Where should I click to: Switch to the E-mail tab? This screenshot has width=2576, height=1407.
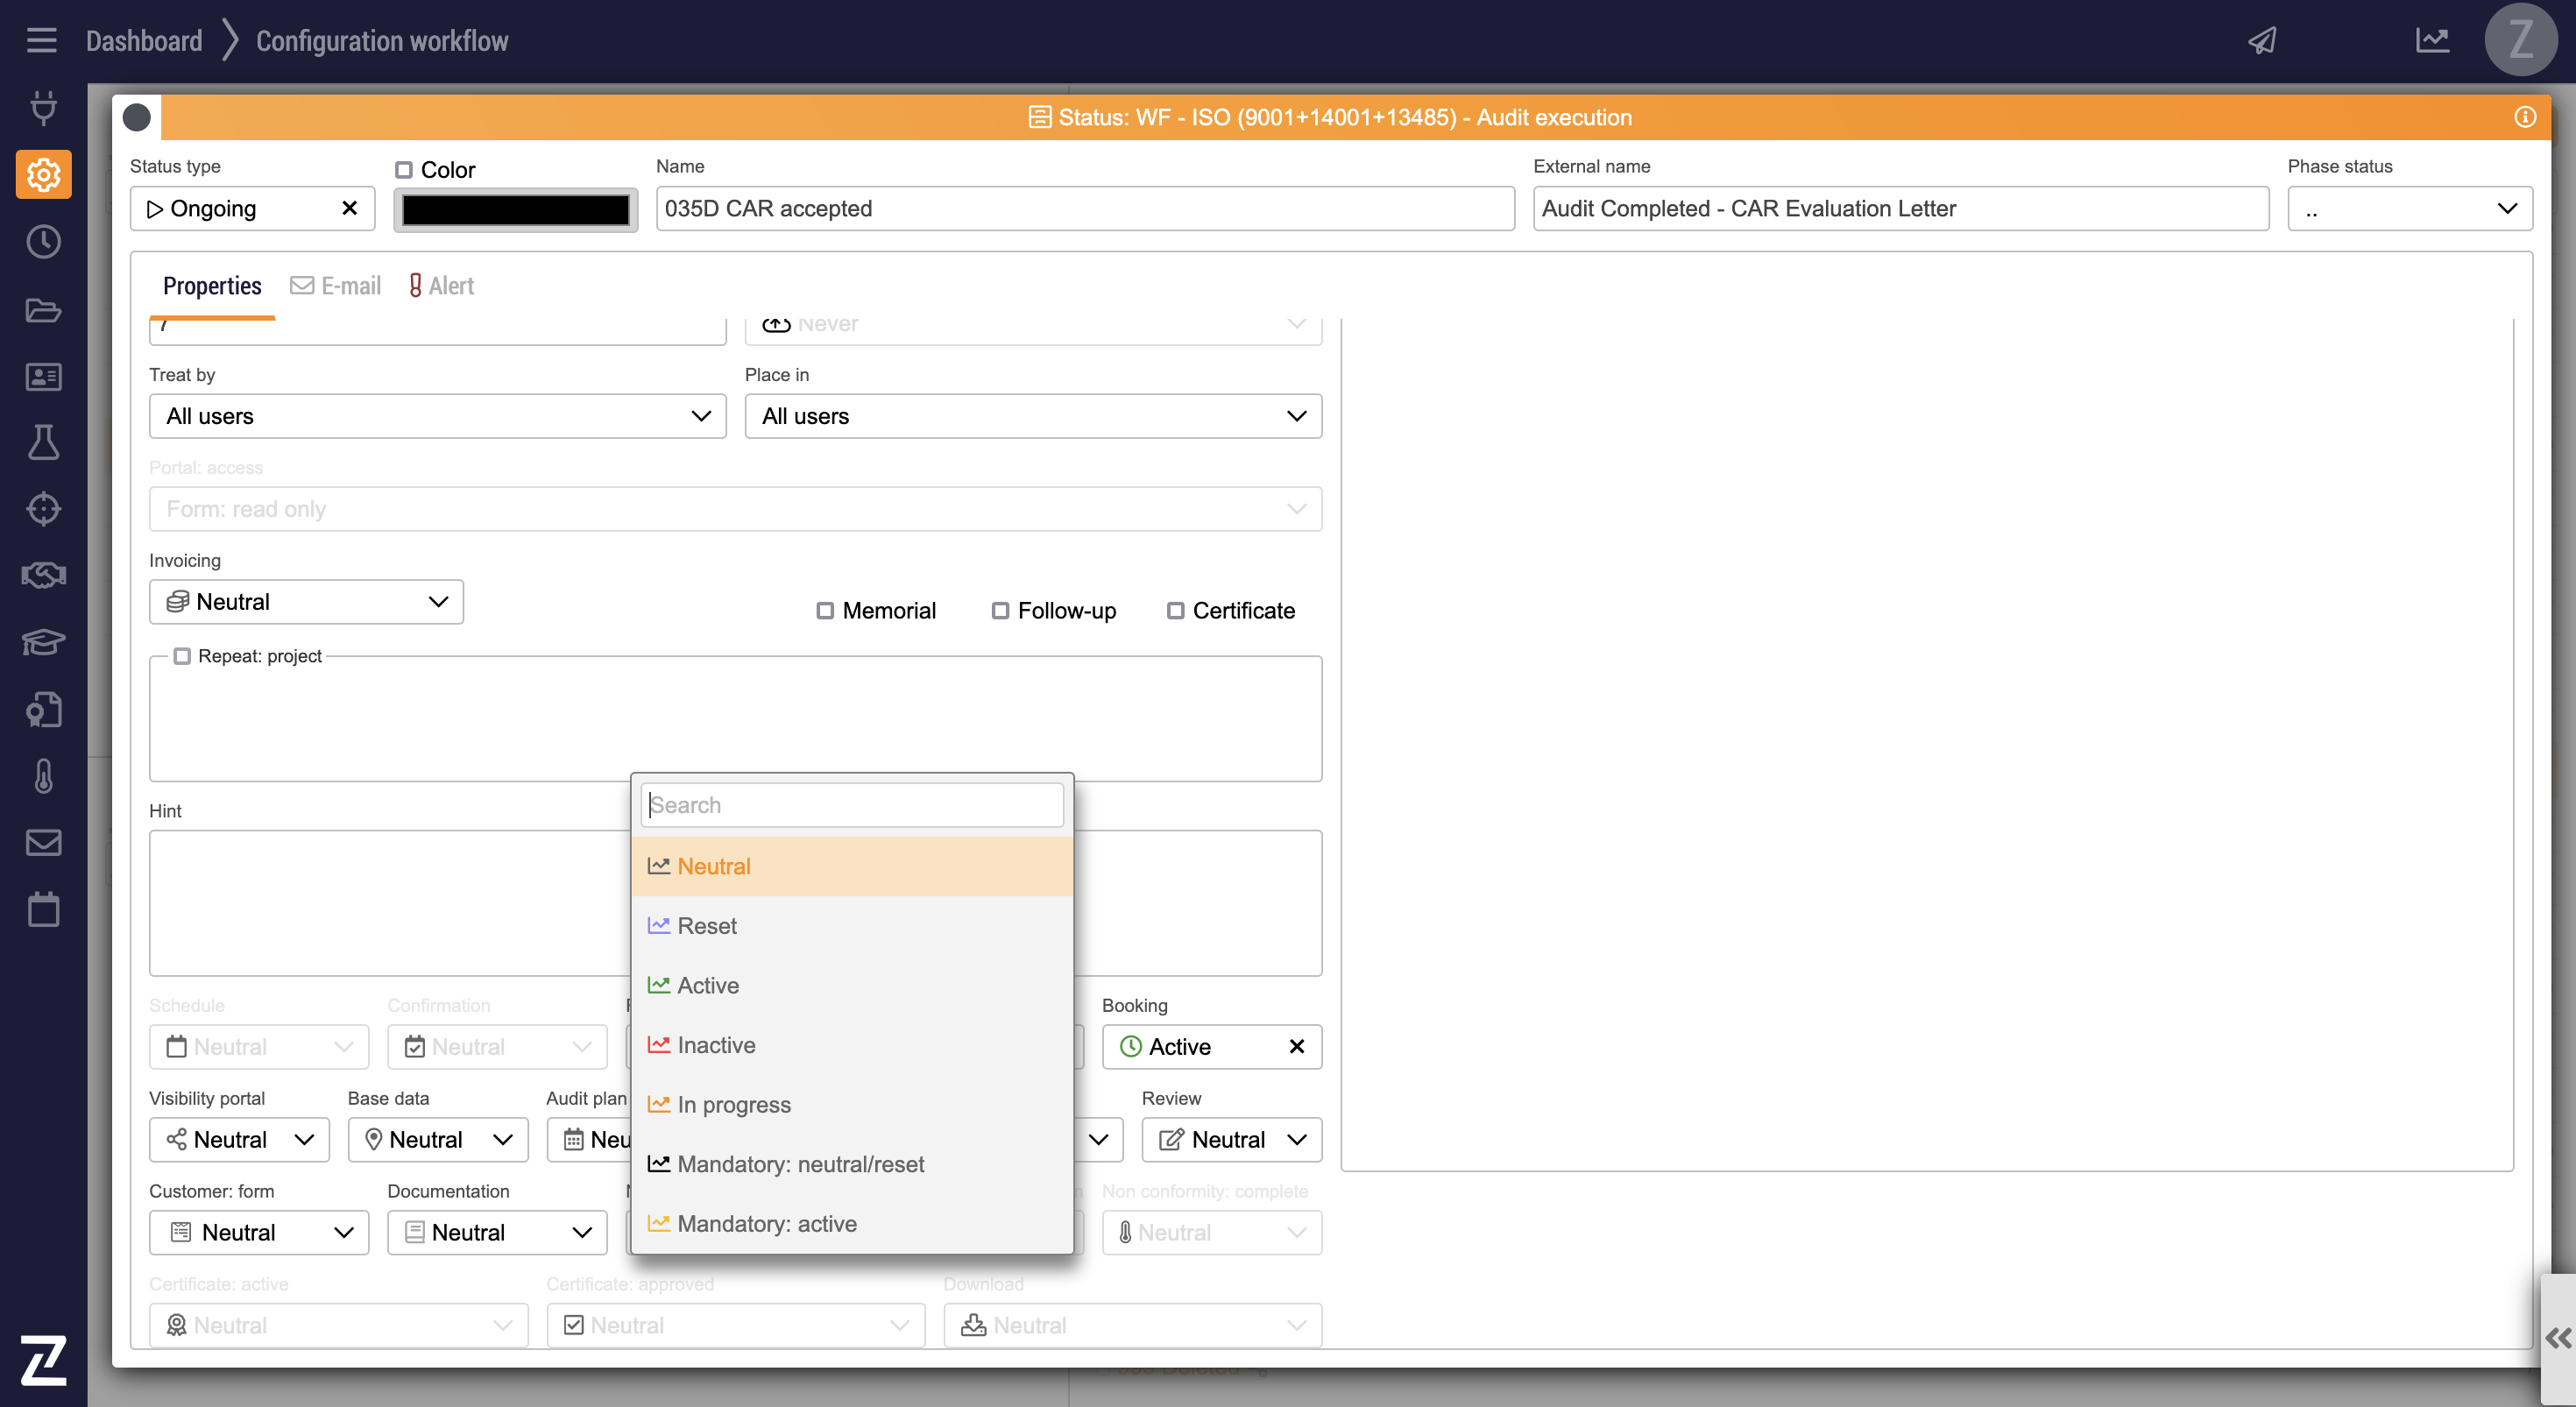(x=336, y=286)
